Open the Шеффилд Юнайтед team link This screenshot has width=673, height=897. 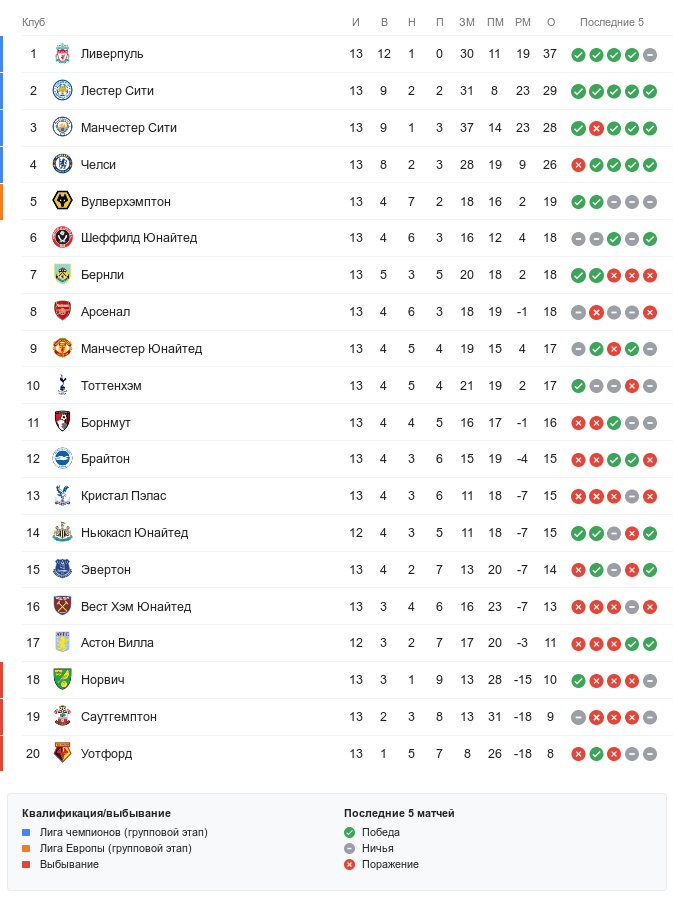[x=139, y=238]
